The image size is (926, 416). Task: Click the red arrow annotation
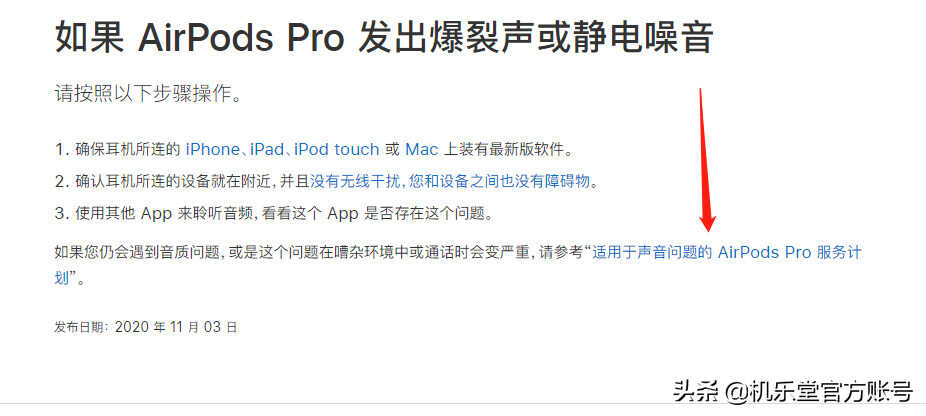pyautogui.click(x=707, y=160)
